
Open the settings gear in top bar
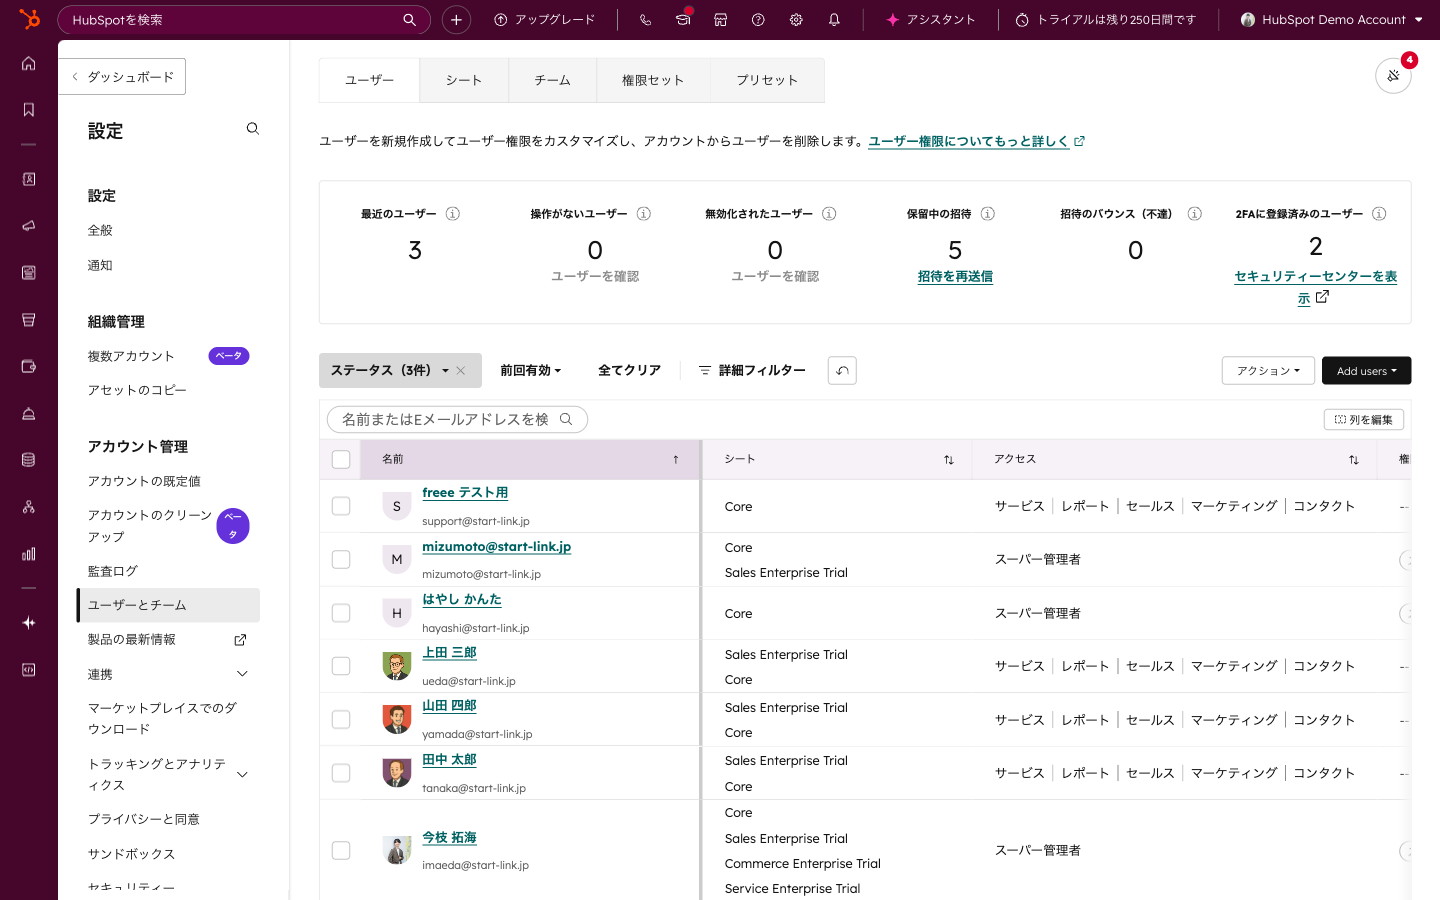click(x=796, y=20)
